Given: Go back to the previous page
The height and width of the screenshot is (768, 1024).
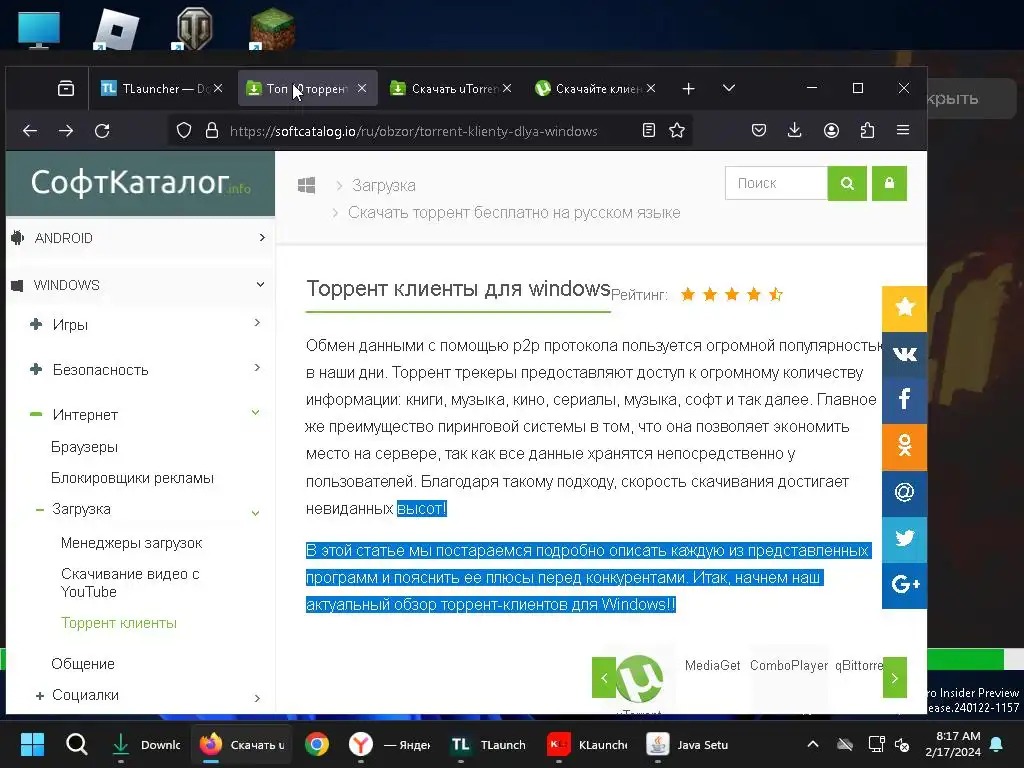Looking at the screenshot, I should click(30, 131).
